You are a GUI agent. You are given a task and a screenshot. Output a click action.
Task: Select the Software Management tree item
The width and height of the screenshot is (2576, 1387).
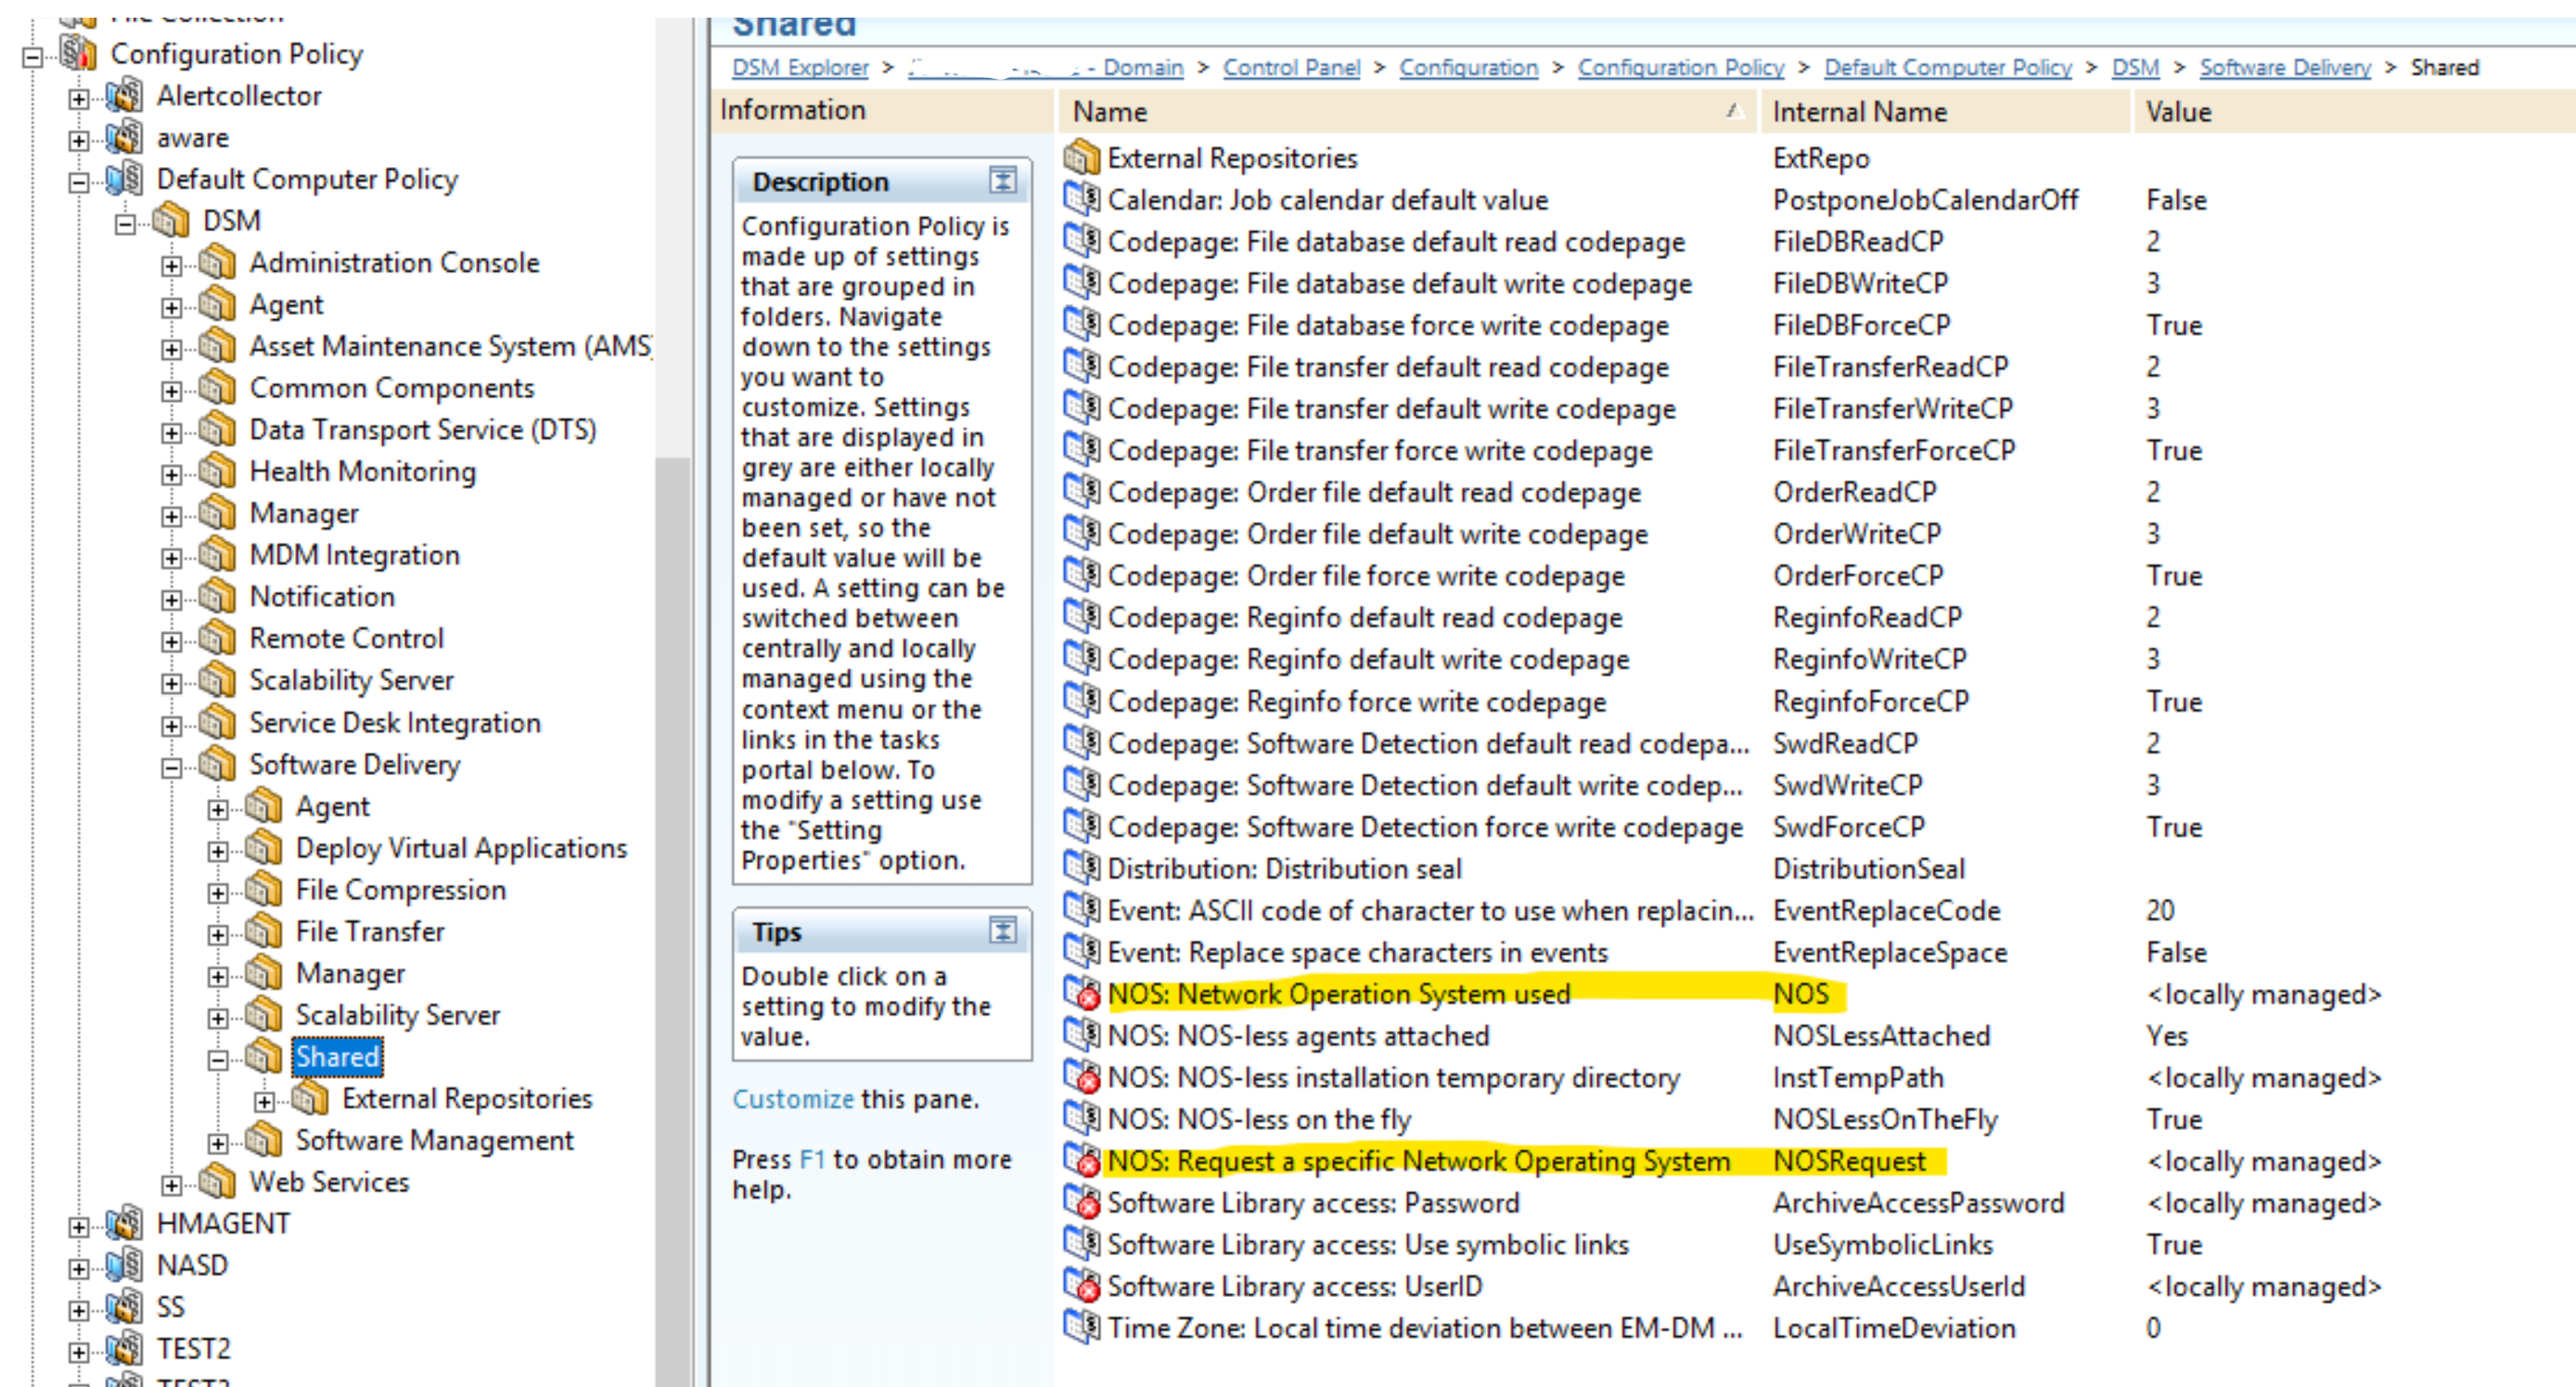[434, 1141]
